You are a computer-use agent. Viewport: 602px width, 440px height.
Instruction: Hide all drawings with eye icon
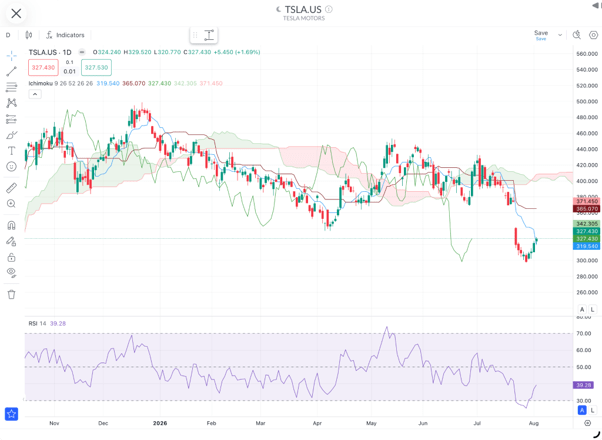click(x=12, y=273)
